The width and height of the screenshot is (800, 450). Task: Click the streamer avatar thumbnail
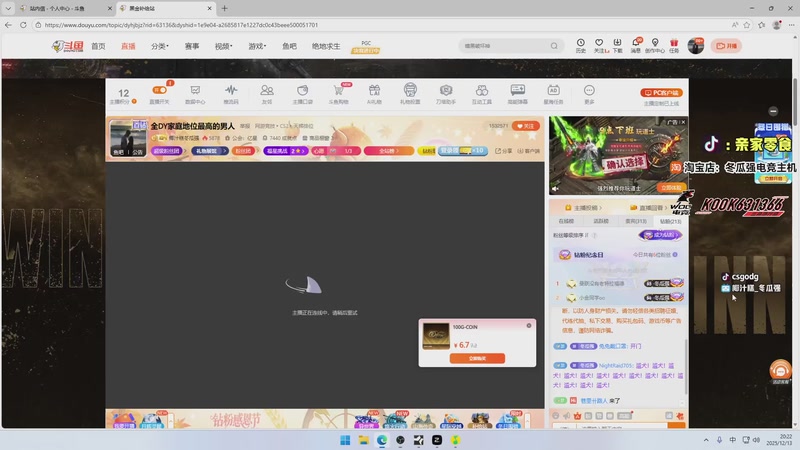128,138
